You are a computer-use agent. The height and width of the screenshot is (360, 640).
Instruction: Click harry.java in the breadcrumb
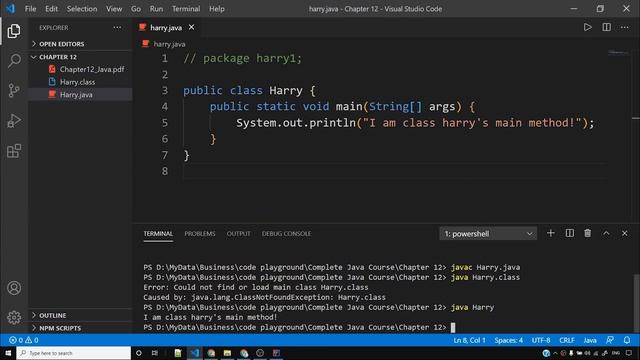point(169,44)
